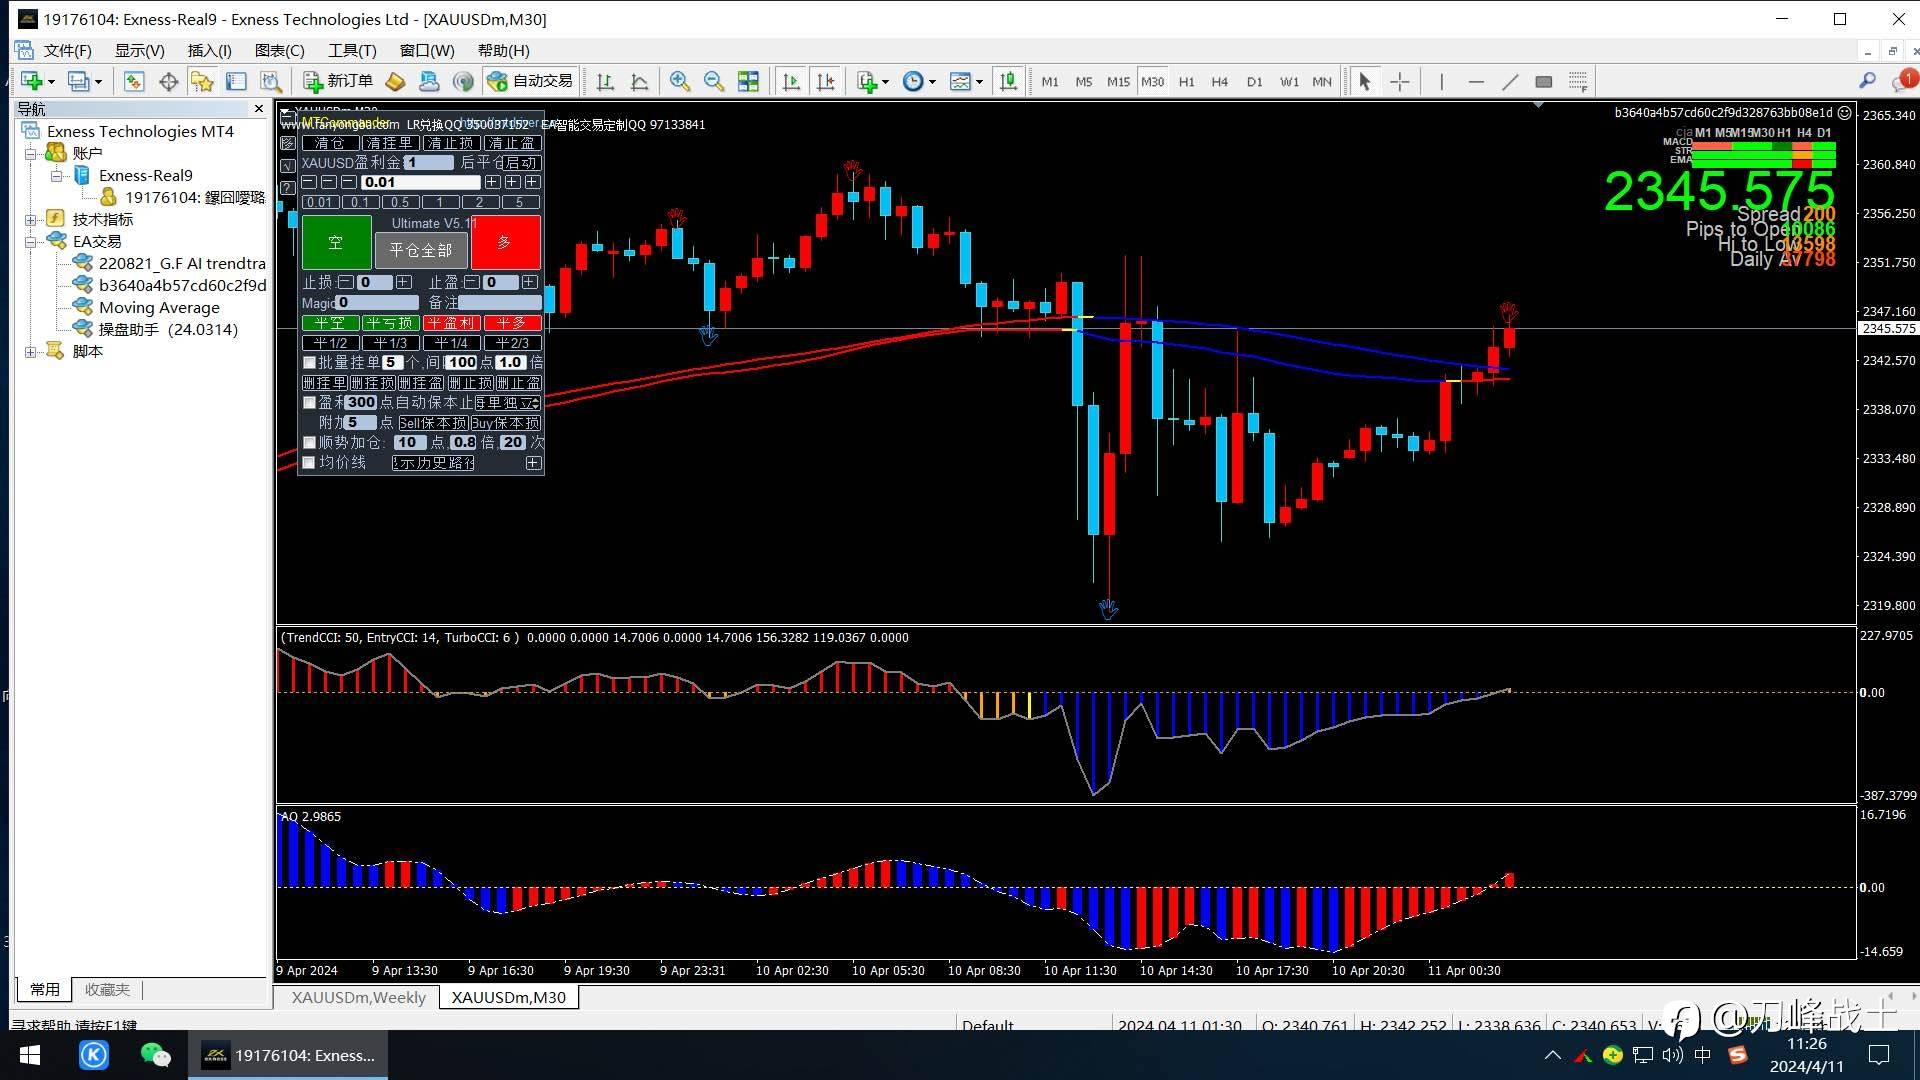Open the Navigator star-folder icon
Image resolution: width=1920 pixels, height=1080 pixels.
(201, 82)
